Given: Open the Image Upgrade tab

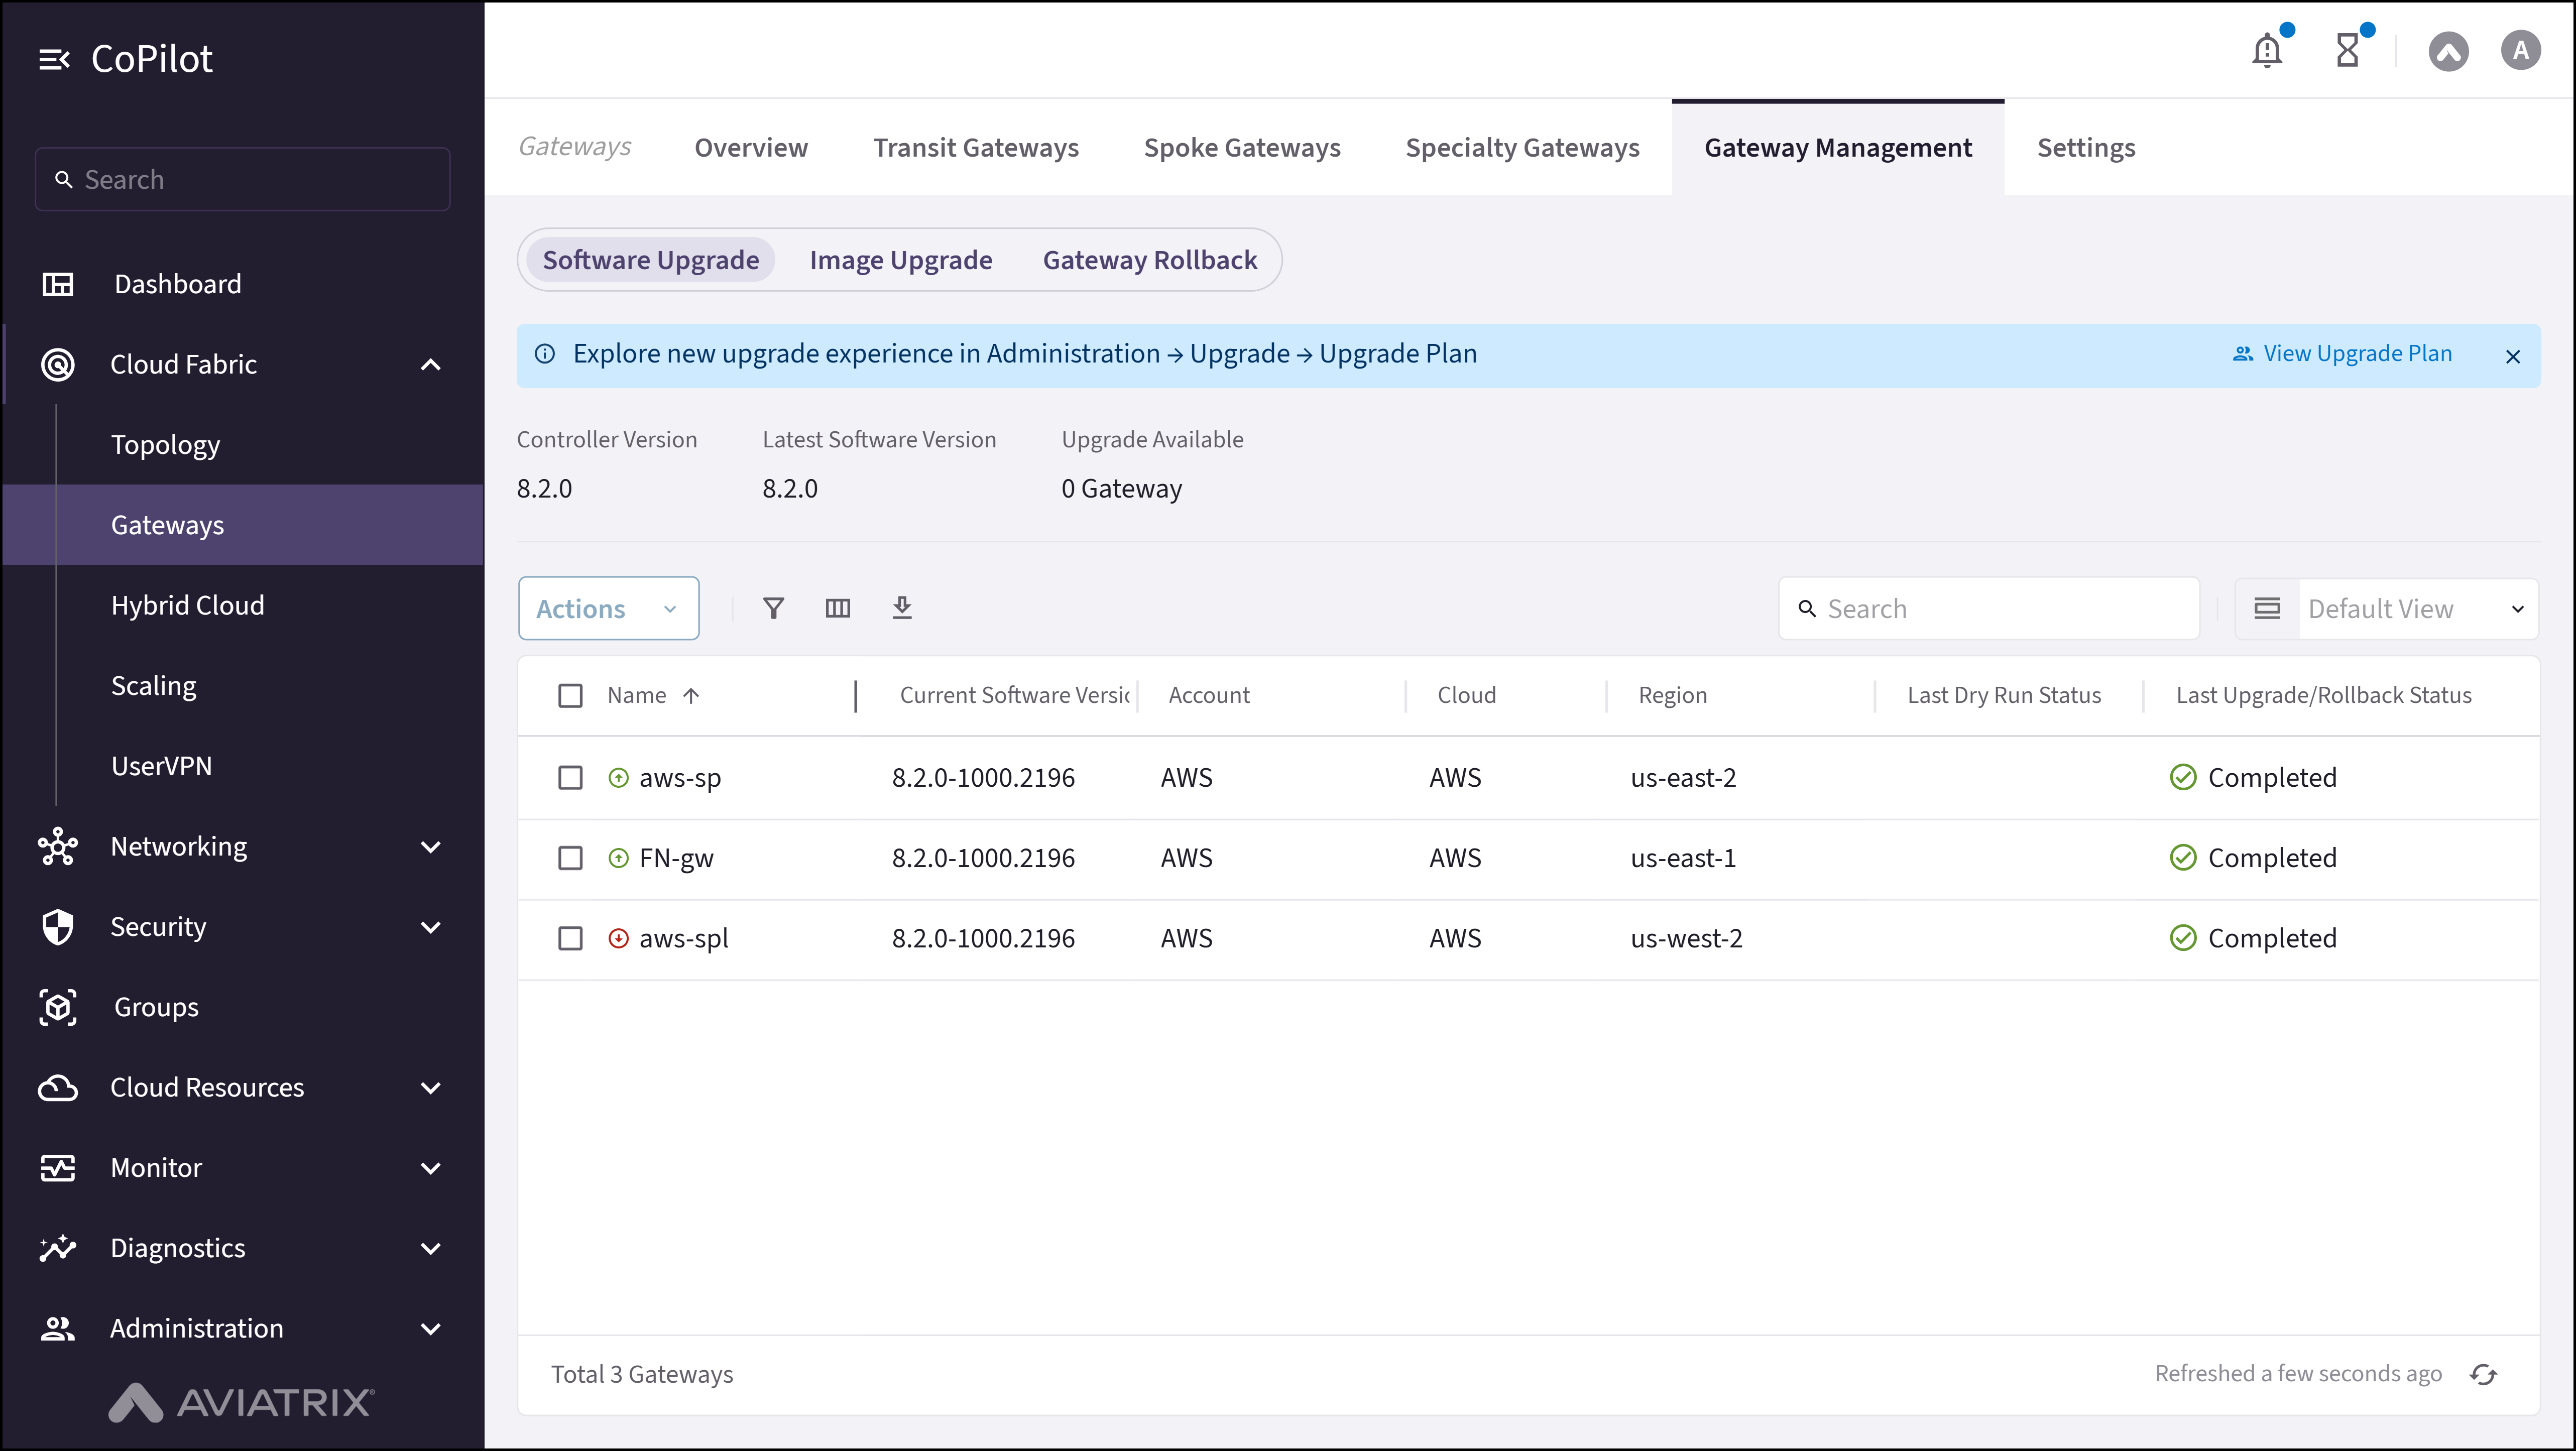Looking at the screenshot, I should click(900, 260).
